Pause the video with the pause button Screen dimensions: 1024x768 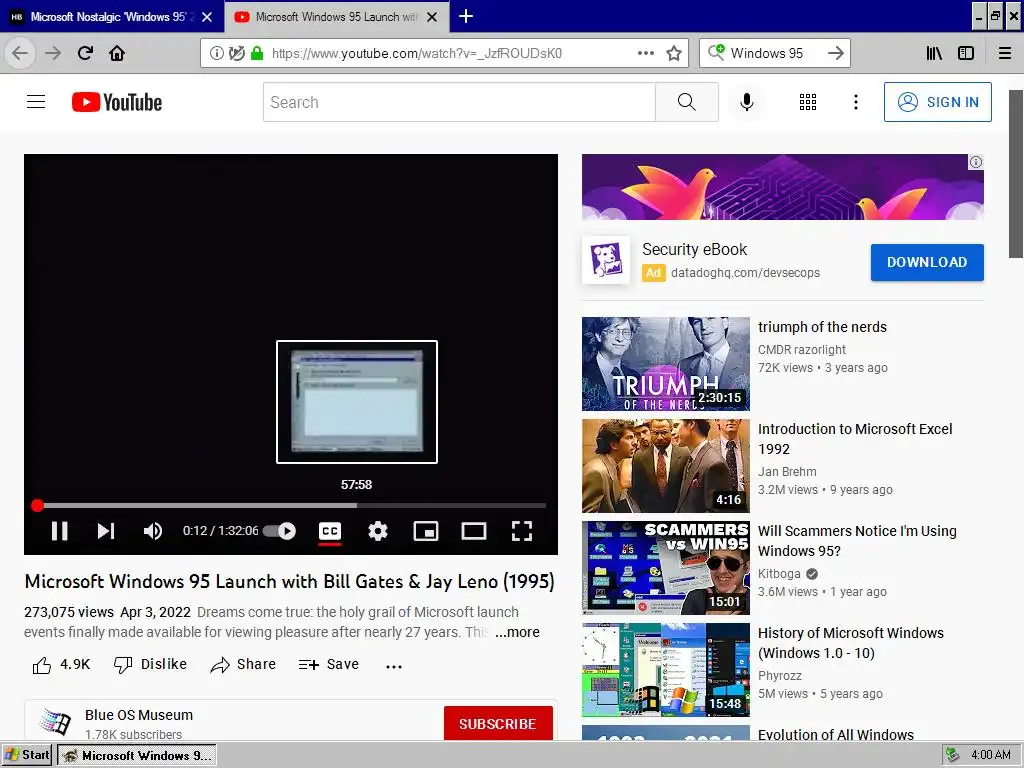[x=59, y=531]
